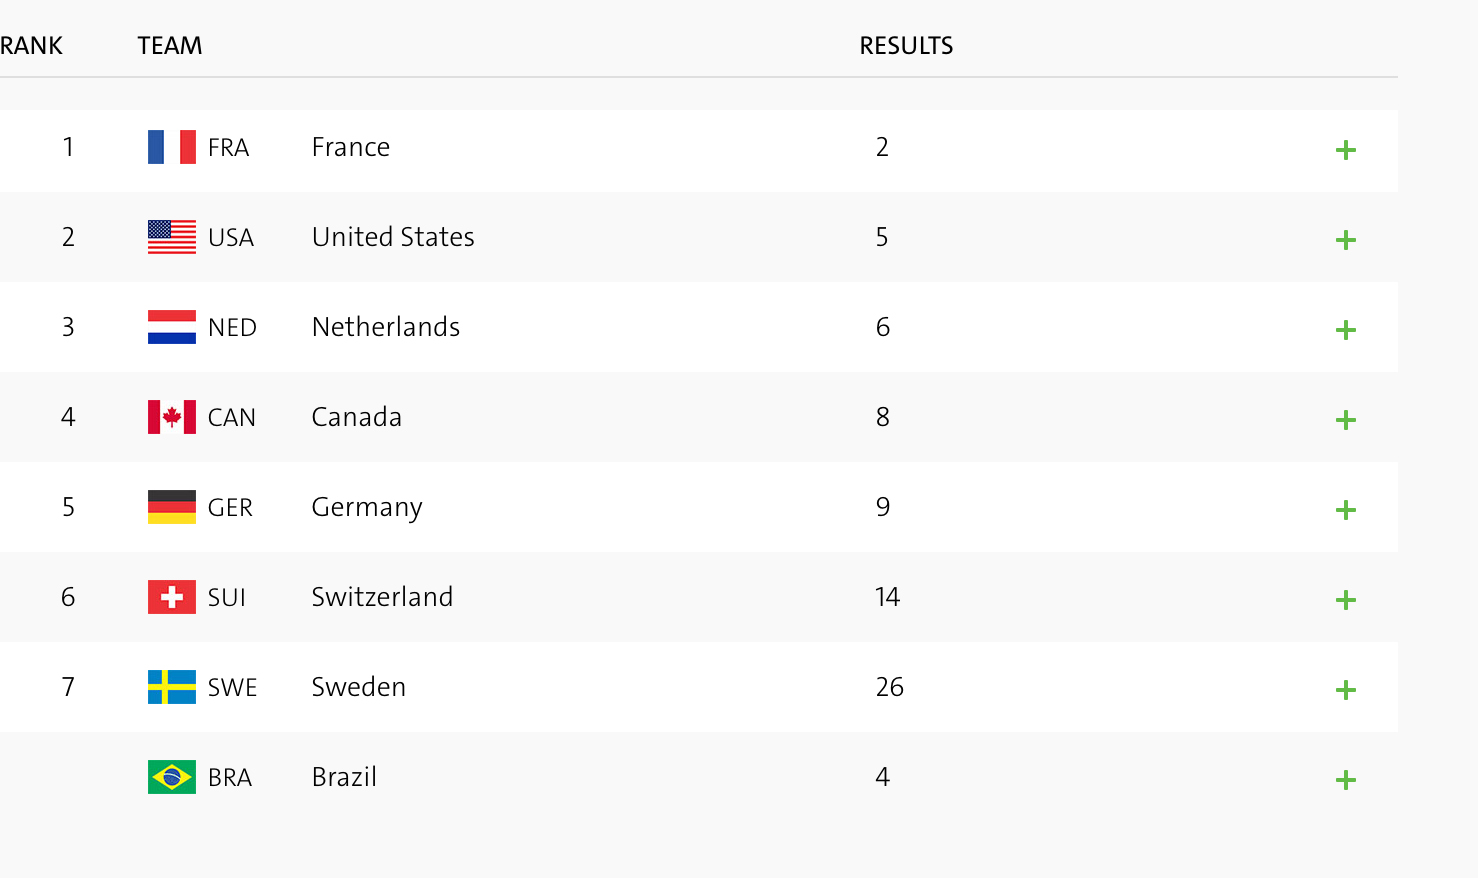Click the United States flag icon
Screen dimensions: 1478x878
tap(172, 237)
